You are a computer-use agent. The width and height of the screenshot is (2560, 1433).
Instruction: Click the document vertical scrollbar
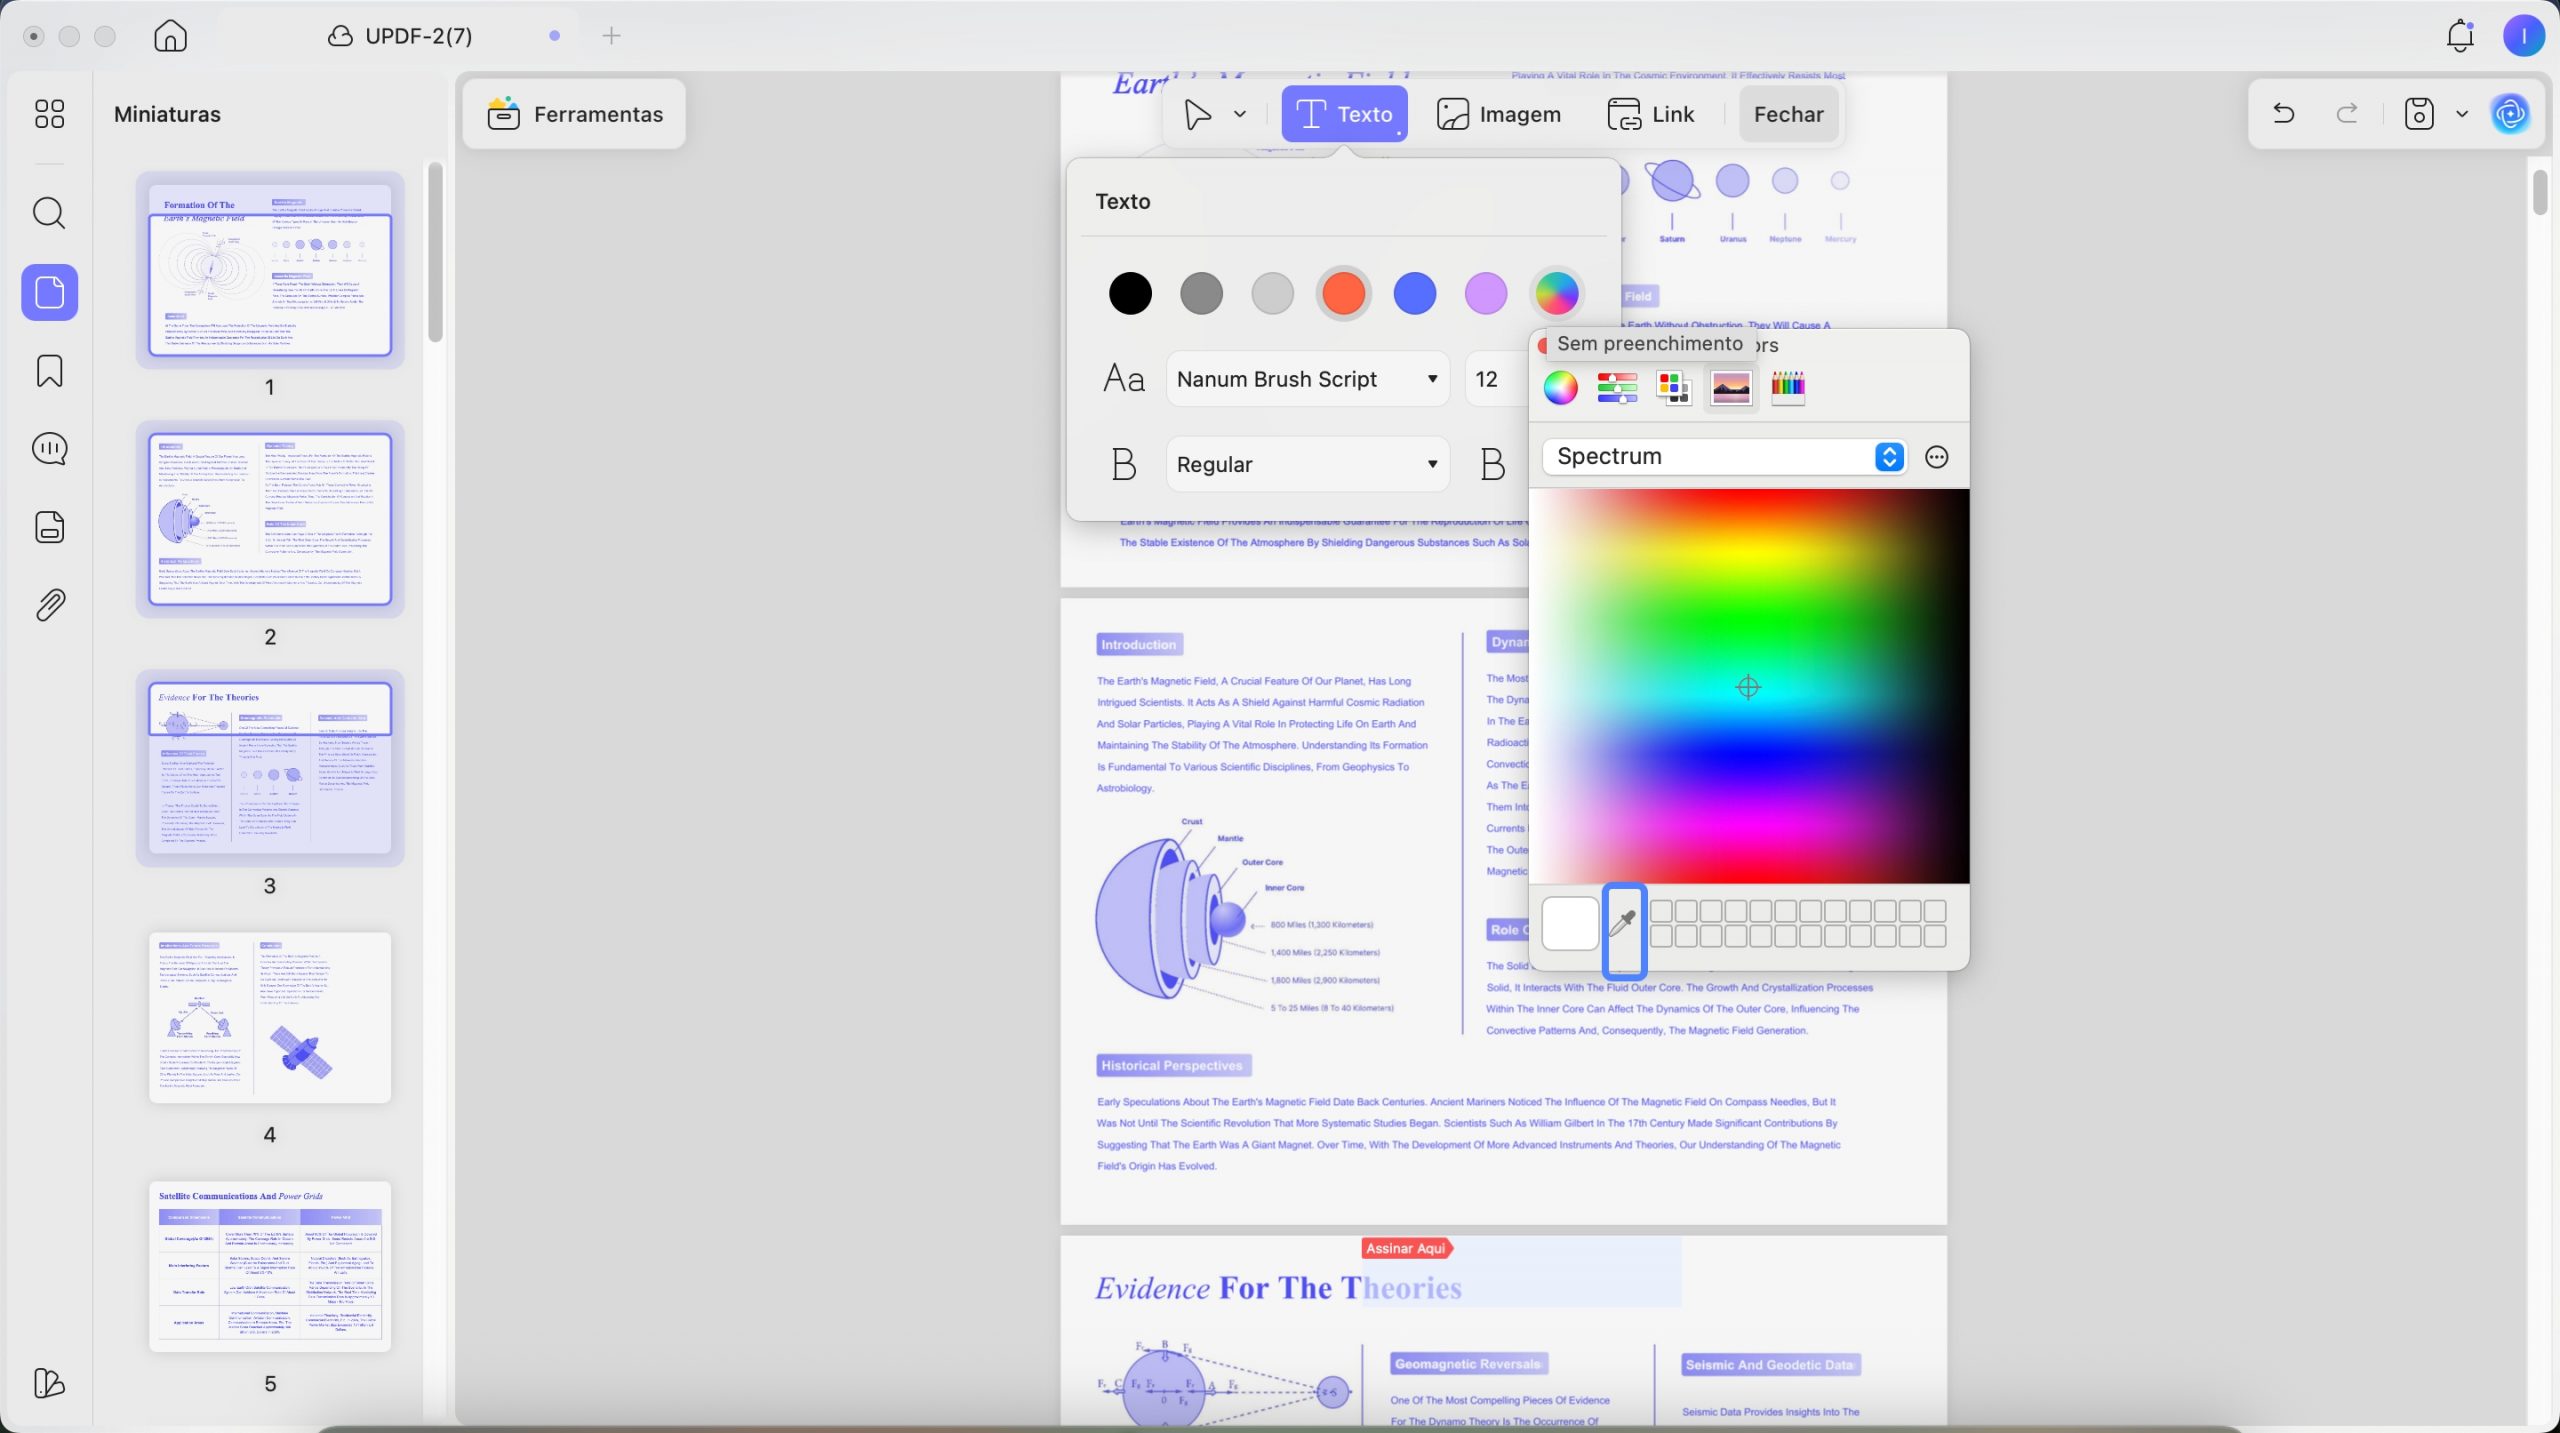tap(2541, 193)
